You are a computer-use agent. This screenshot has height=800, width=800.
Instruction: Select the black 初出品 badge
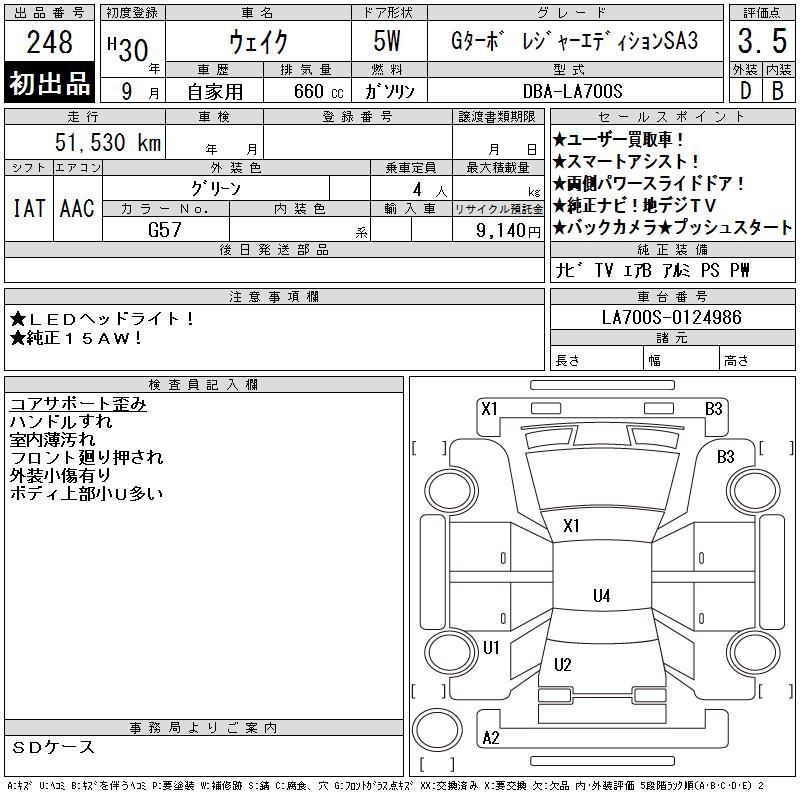(x=50, y=84)
